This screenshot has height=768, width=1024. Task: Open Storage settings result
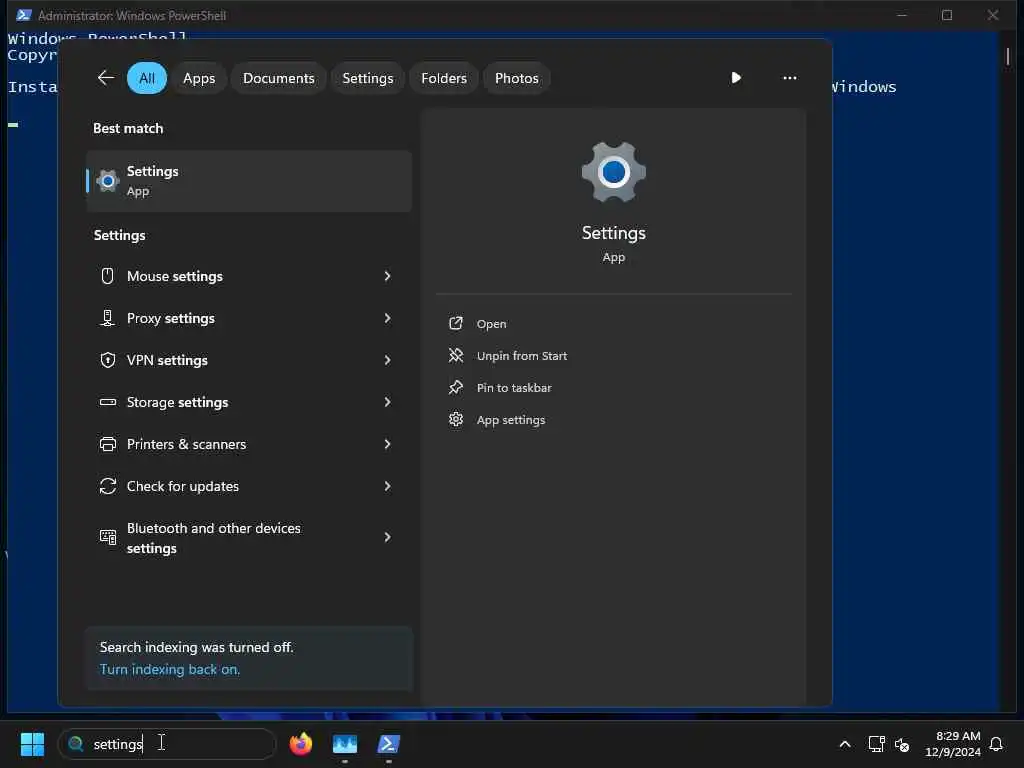coord(249,402)
